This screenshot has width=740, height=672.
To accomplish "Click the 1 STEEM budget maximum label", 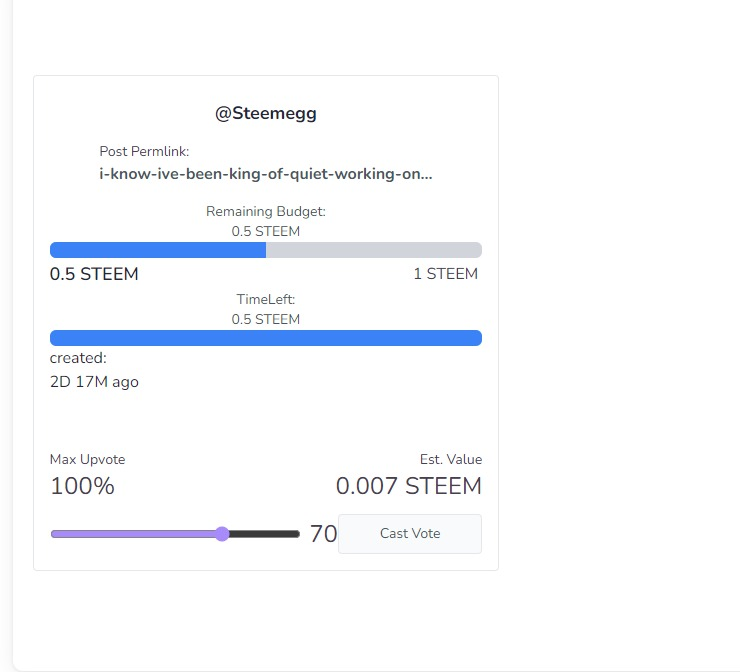I will click(446, 274).
